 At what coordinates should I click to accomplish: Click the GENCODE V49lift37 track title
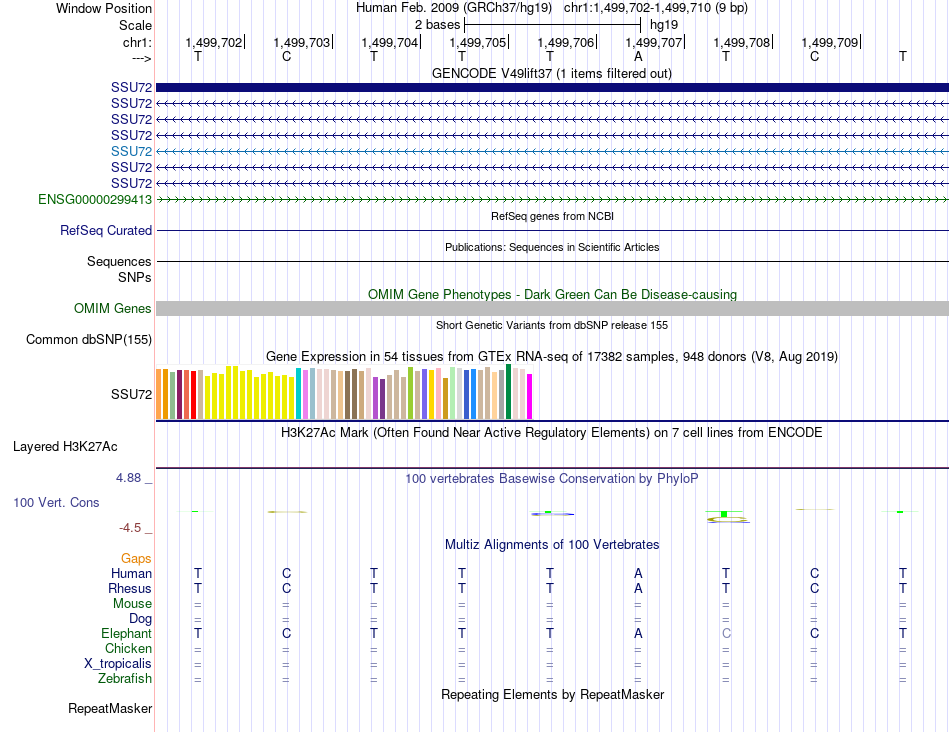pos(551,73)
